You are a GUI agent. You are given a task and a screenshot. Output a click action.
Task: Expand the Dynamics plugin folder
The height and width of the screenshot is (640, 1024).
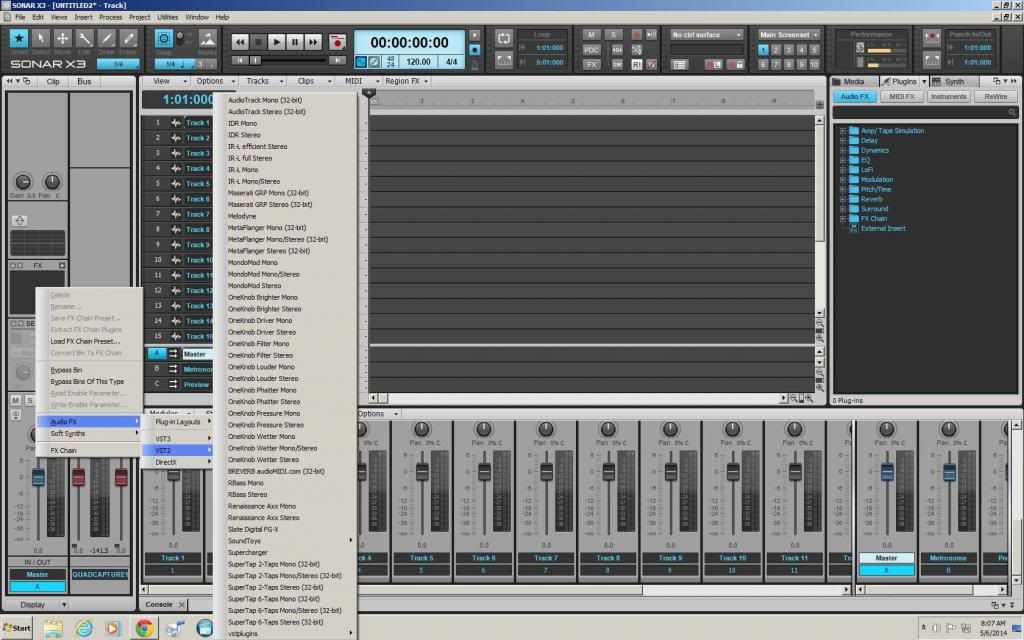[843, 150]
